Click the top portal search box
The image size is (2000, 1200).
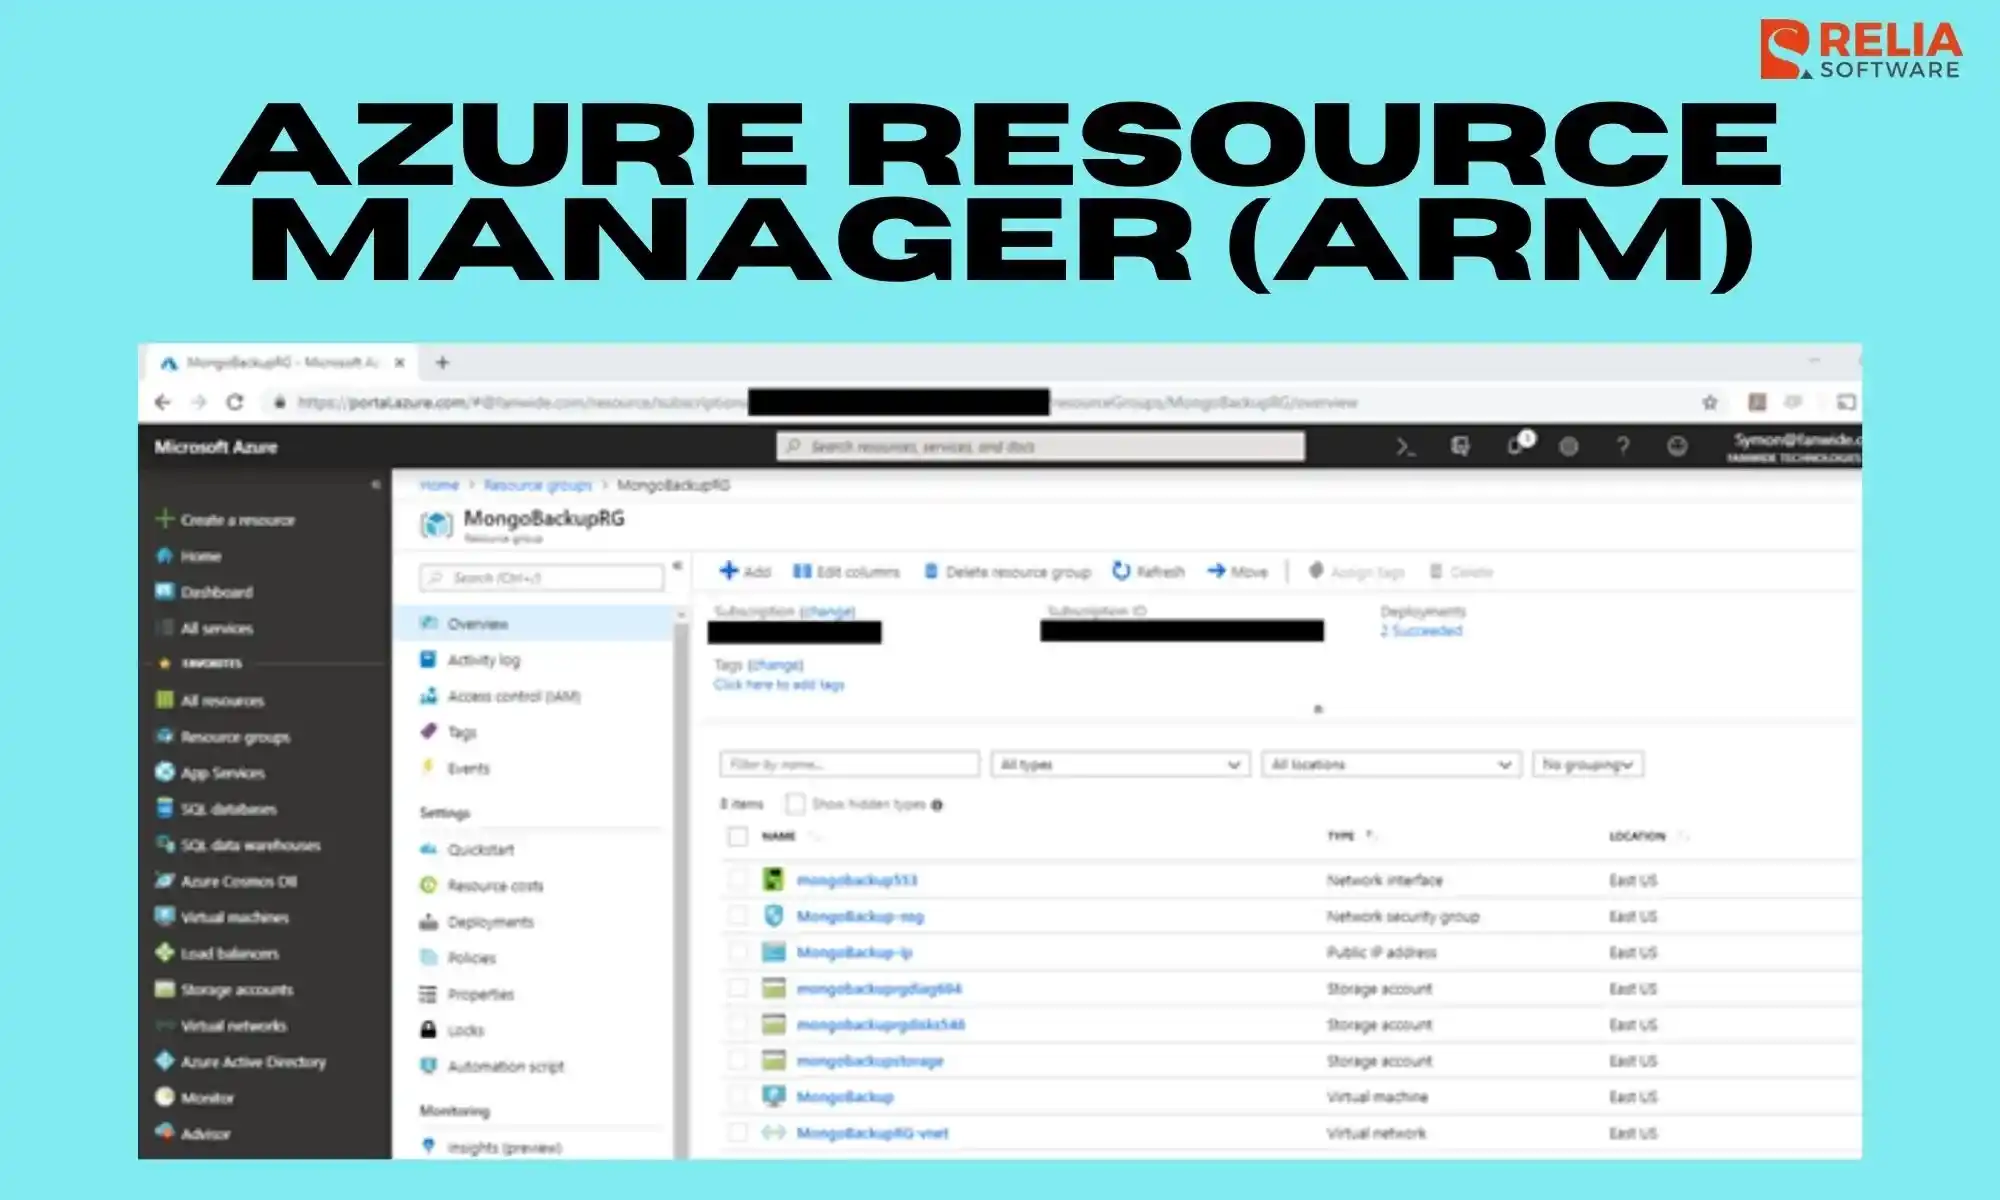coord(1041,446)
